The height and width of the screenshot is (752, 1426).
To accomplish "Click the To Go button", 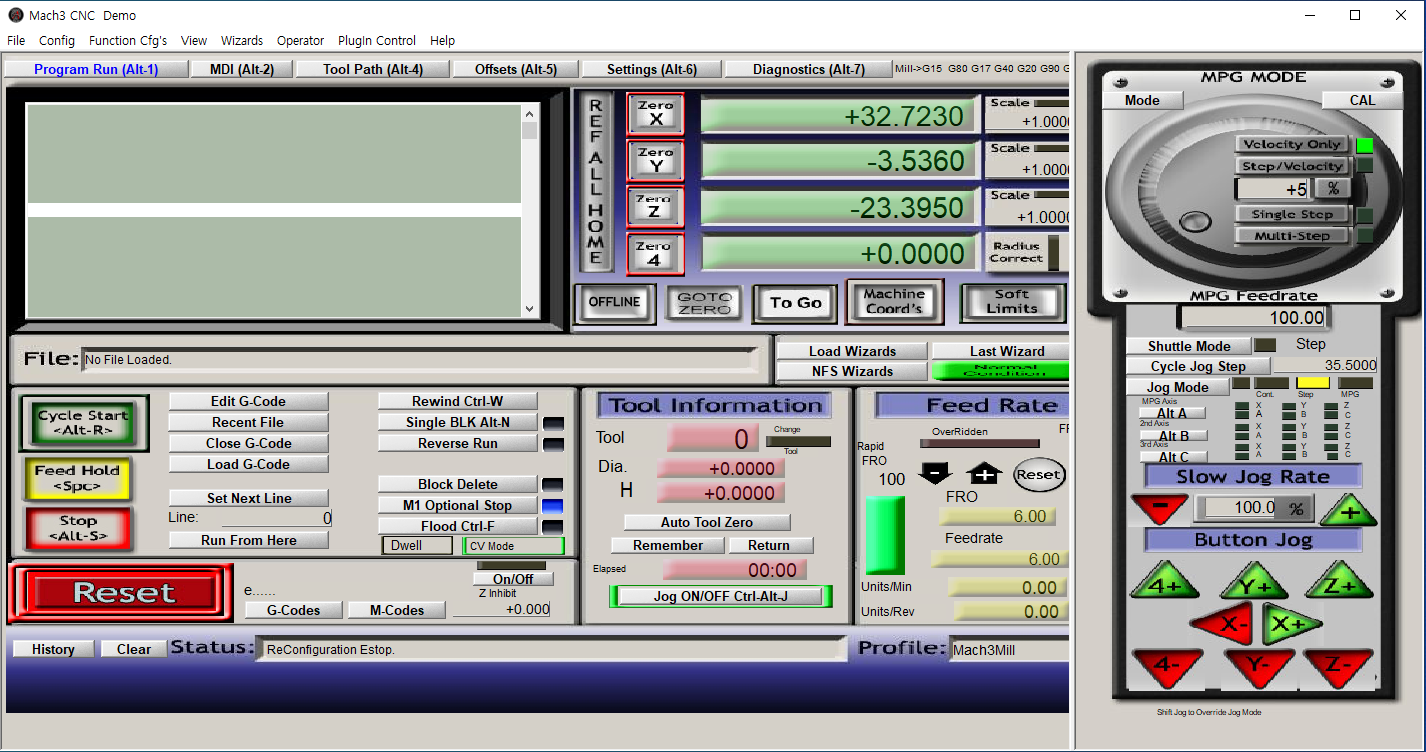I will (796, 302).
